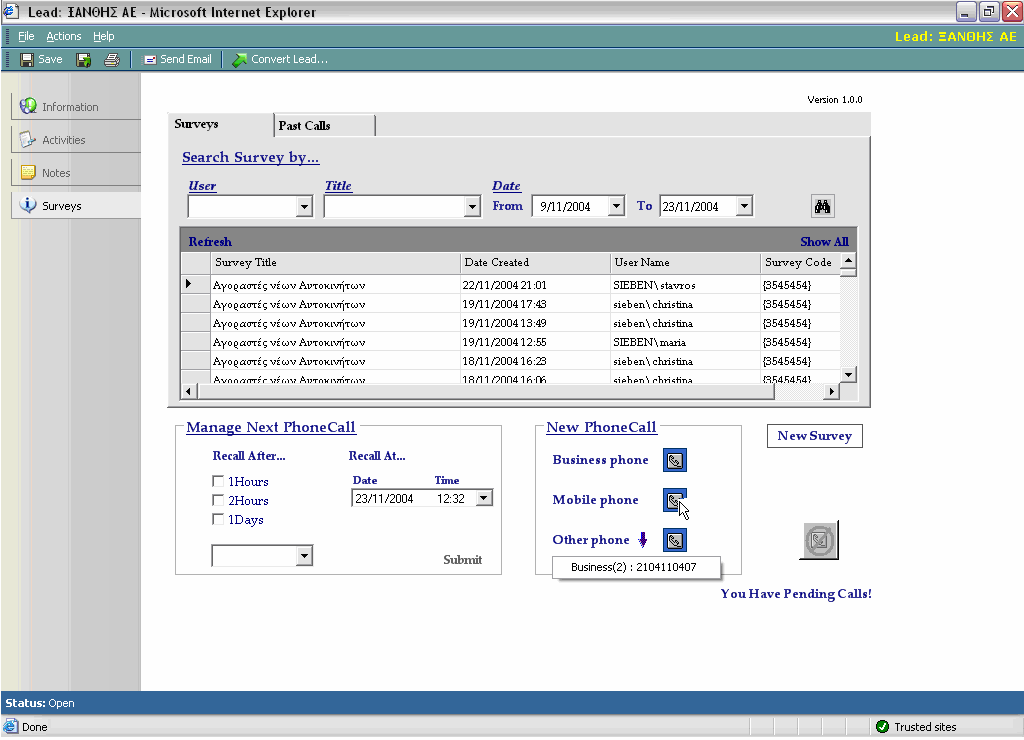Open the User dropdown filter
This screenshot has height=740, width=1024.
pyautogui.click(x=304, y=207)
